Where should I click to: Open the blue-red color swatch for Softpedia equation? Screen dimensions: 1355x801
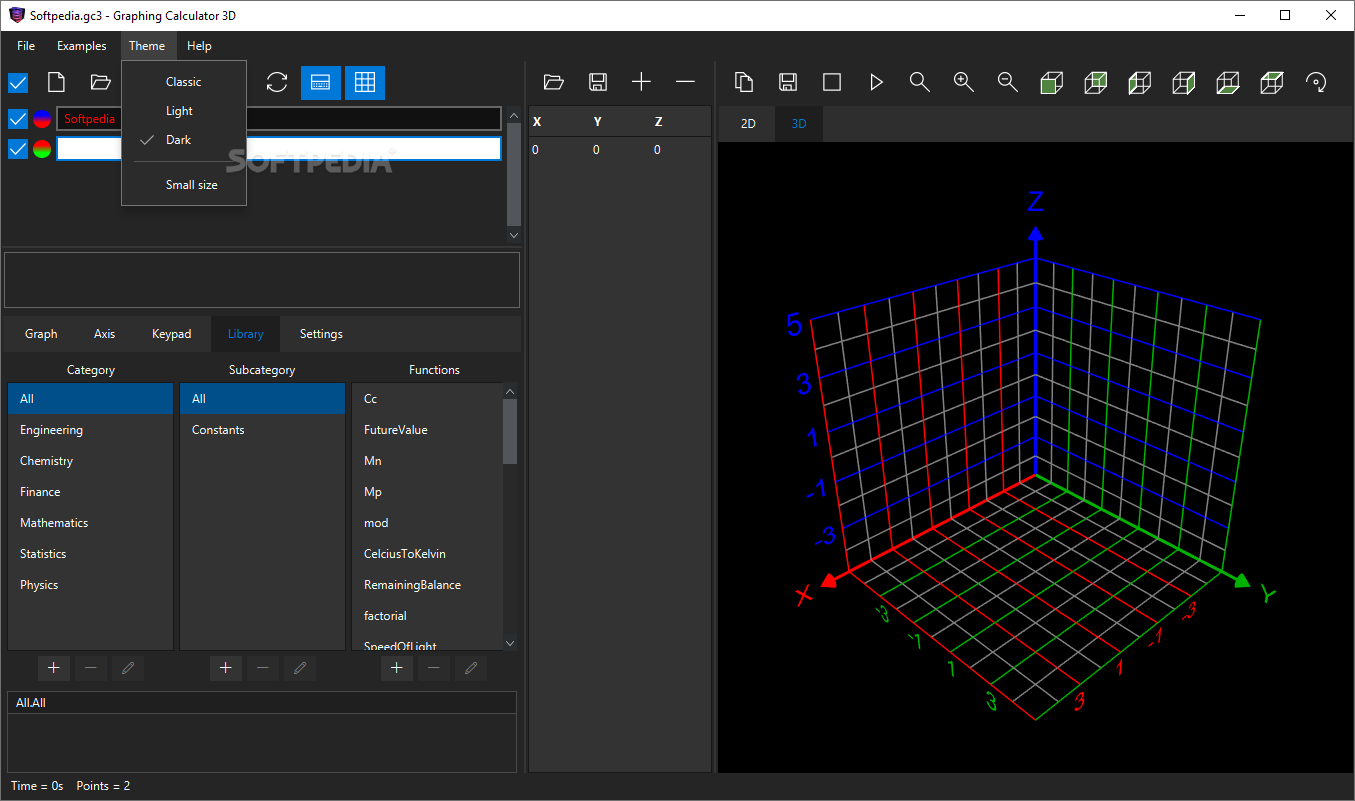pyautogui.click(x=42, y=119)
